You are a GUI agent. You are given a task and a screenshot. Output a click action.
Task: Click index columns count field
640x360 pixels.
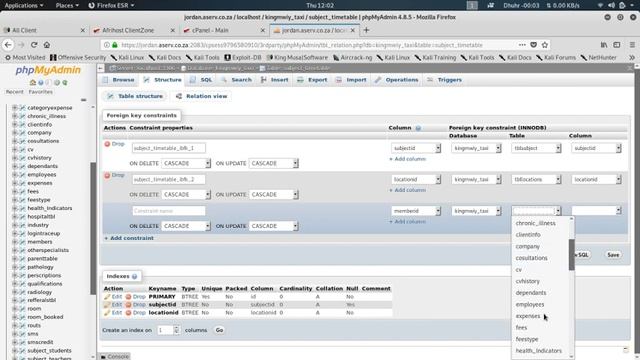coord(165,330)
